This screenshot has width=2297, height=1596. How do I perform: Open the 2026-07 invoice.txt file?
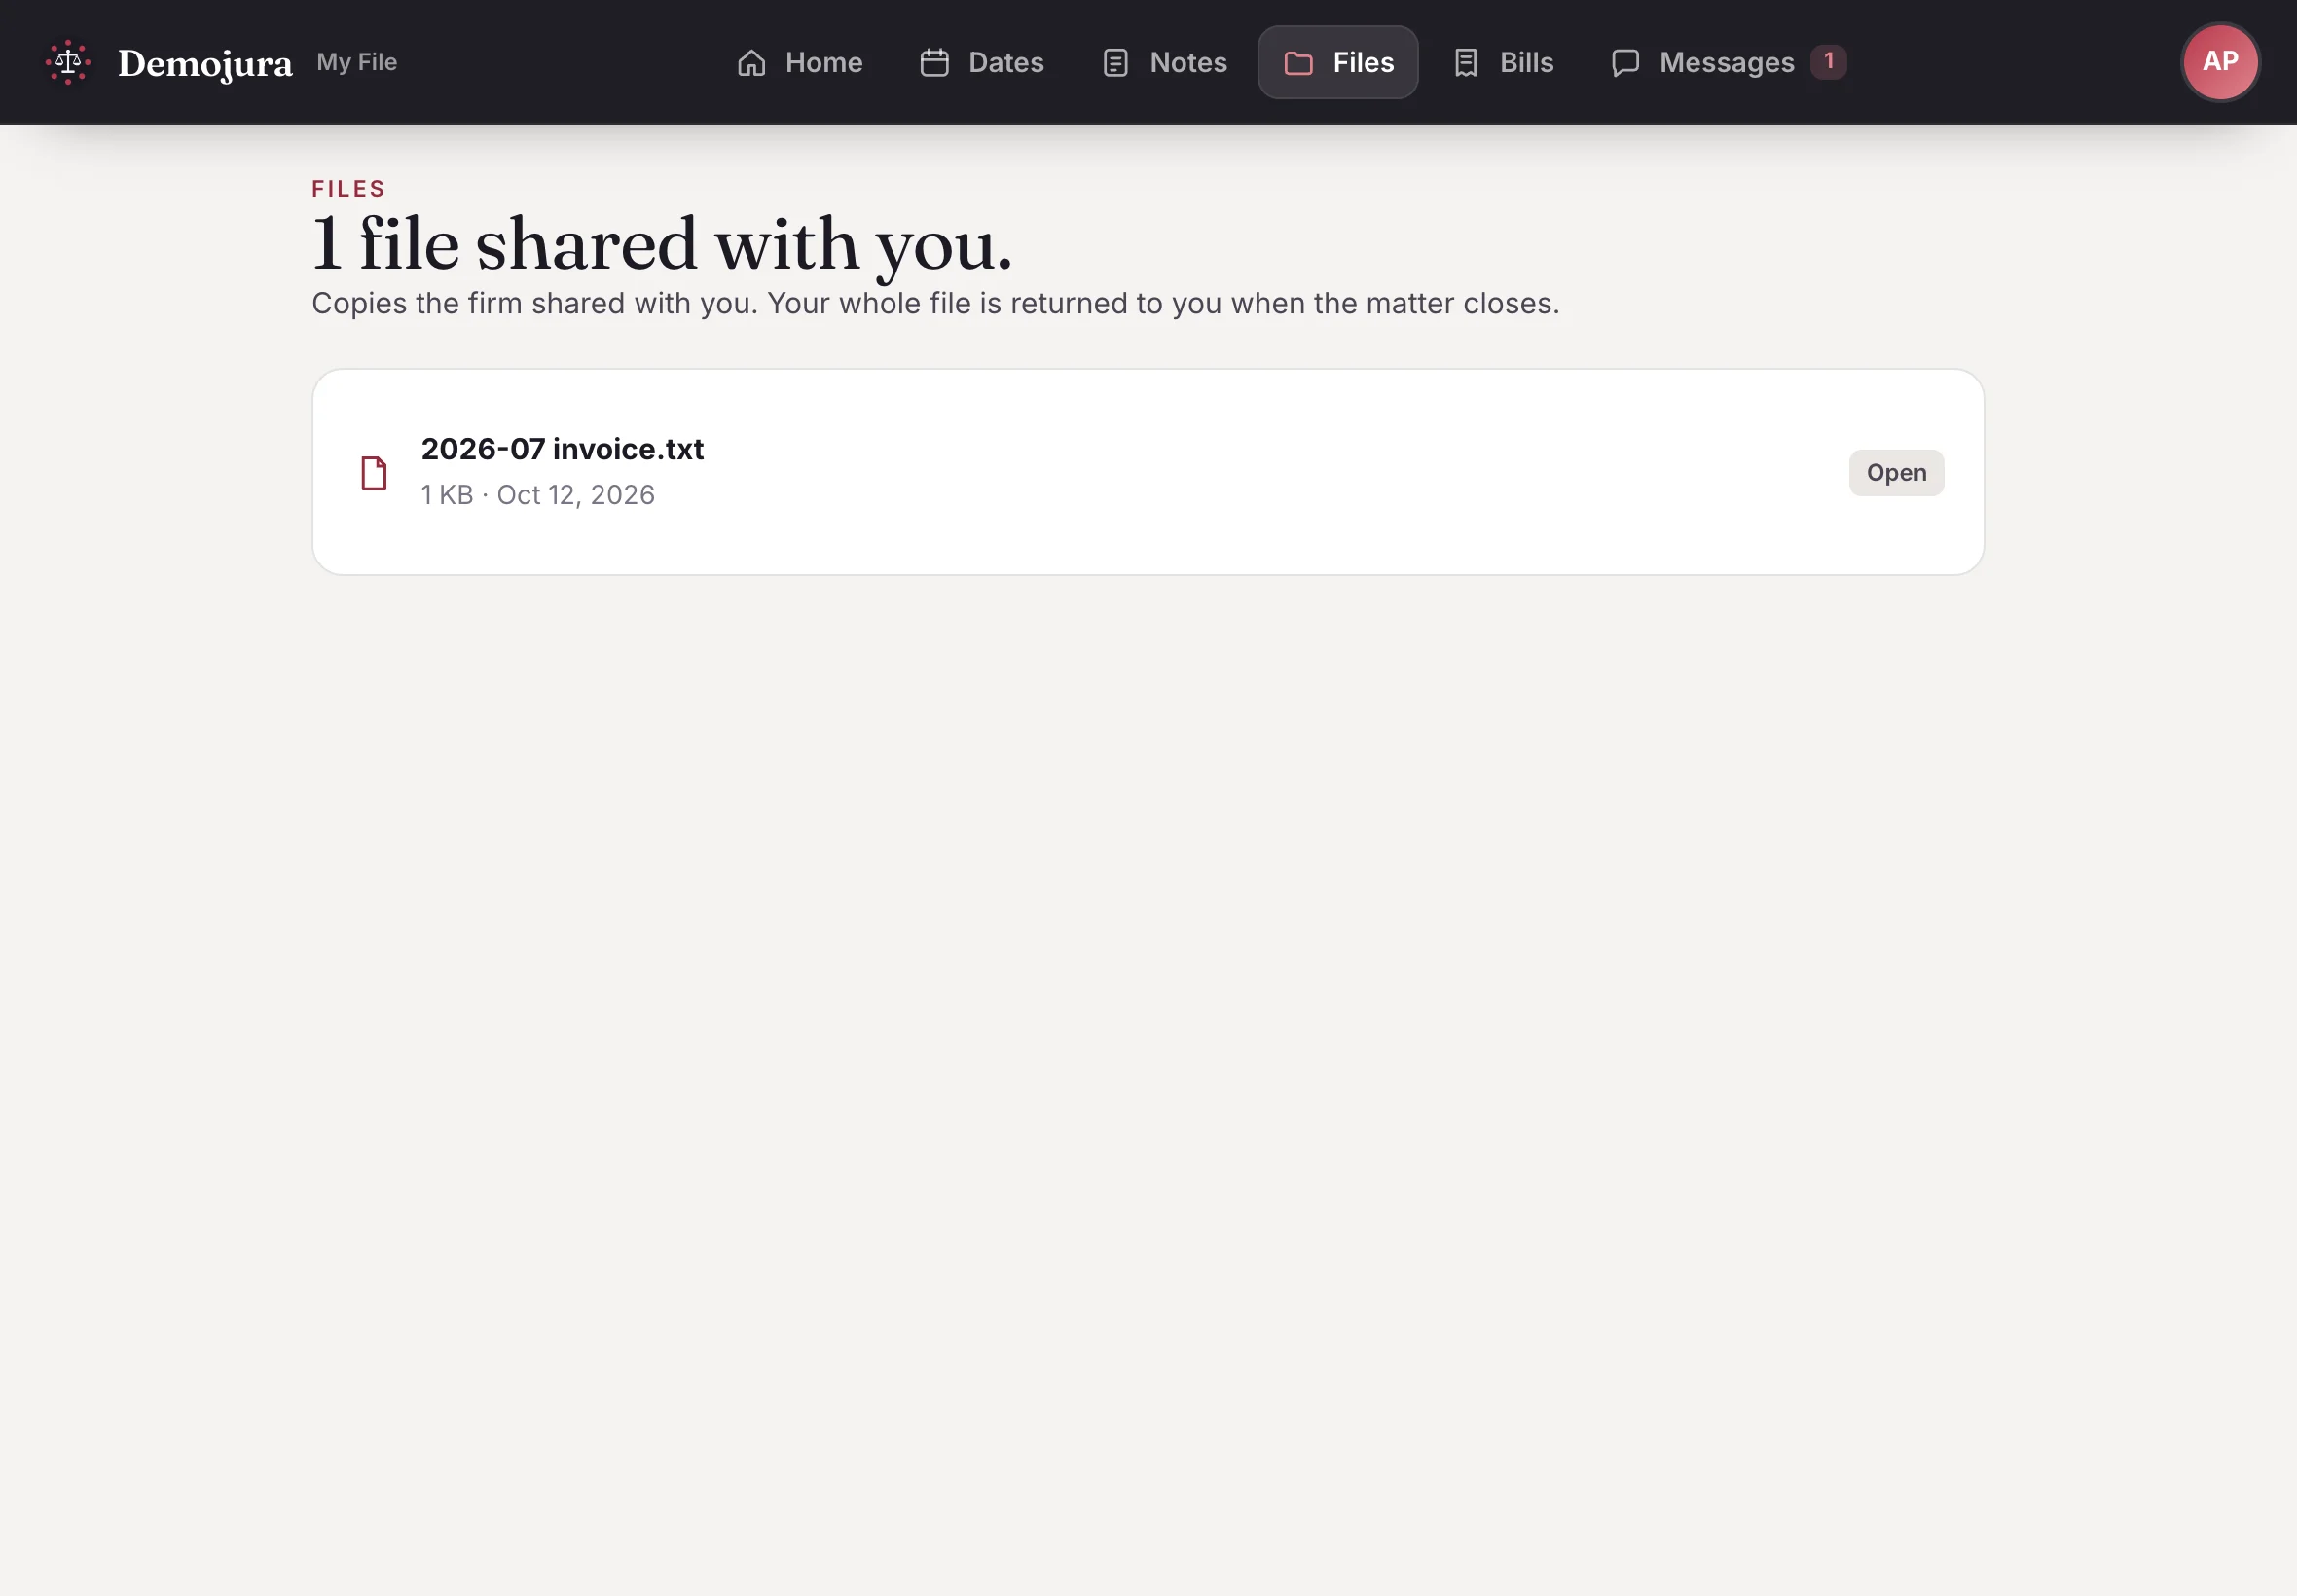[1895, 473]
